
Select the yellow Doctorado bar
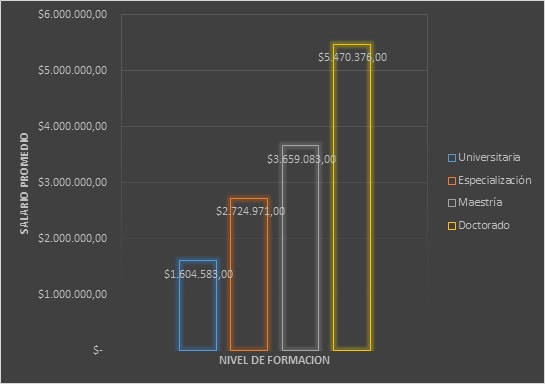(352, 197)
